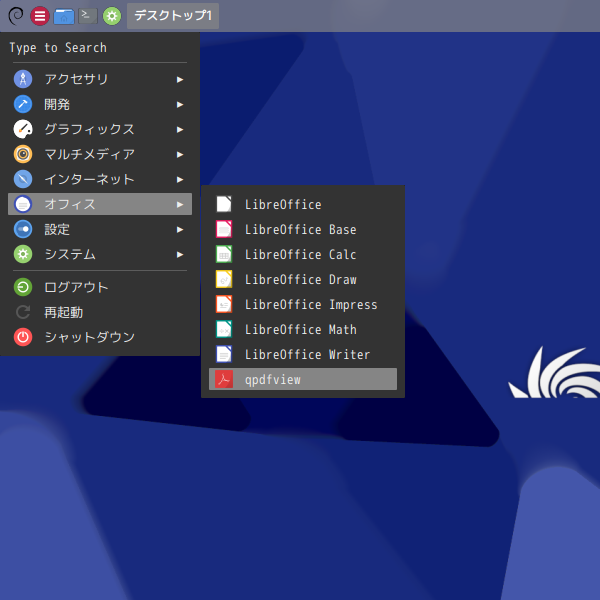The width and height of the screenshot is (600, 600).
Task: Click ログアウト to log out
Action: tap(100, 287)
